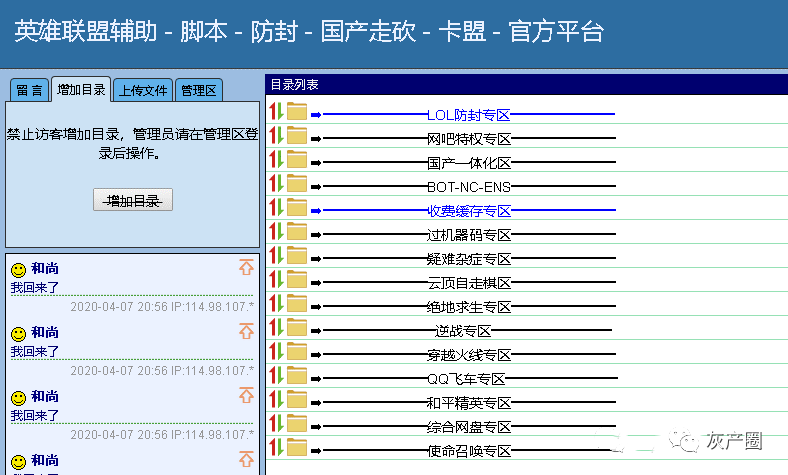Click folder icon for 网吧特权专区
Image resolution: width=788 pixels, height=475 pixels.
tap(297, 135)
